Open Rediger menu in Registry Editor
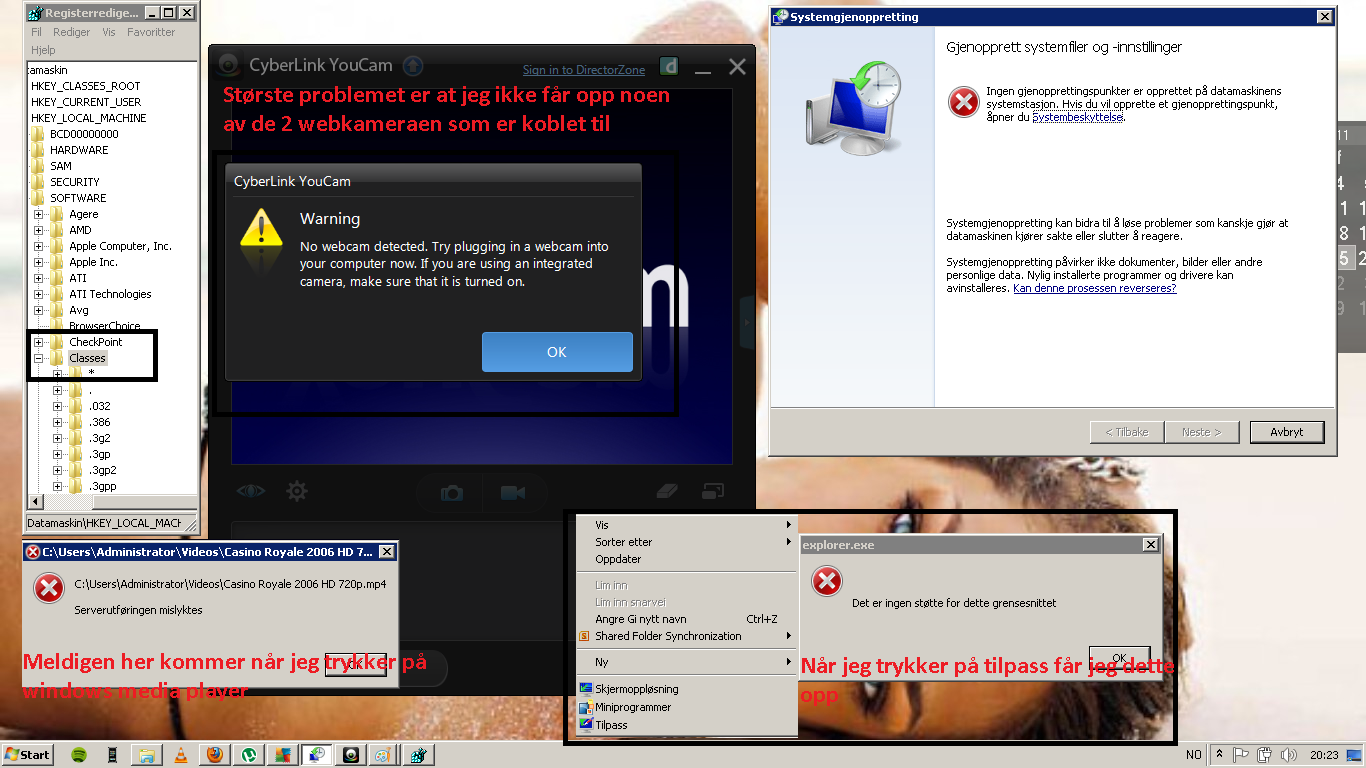1366x768 pixels. (x=72, y=32)
